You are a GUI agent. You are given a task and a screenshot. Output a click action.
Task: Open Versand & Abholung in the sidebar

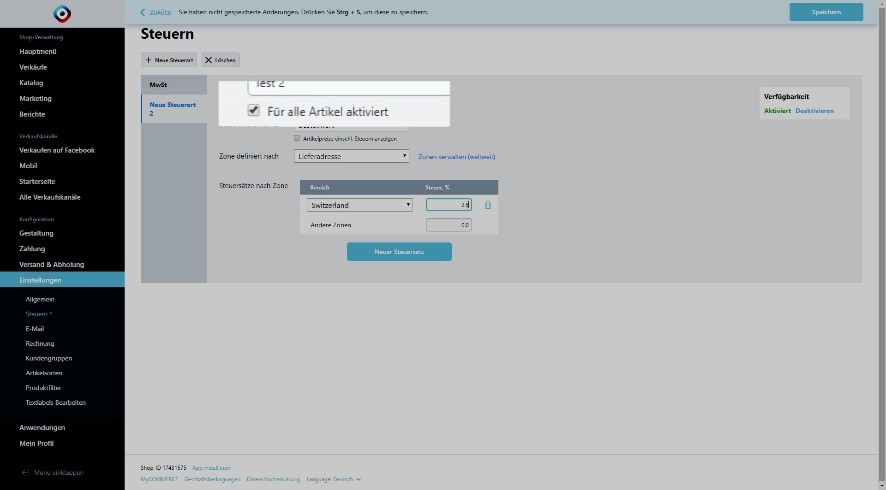coord(51,264)
